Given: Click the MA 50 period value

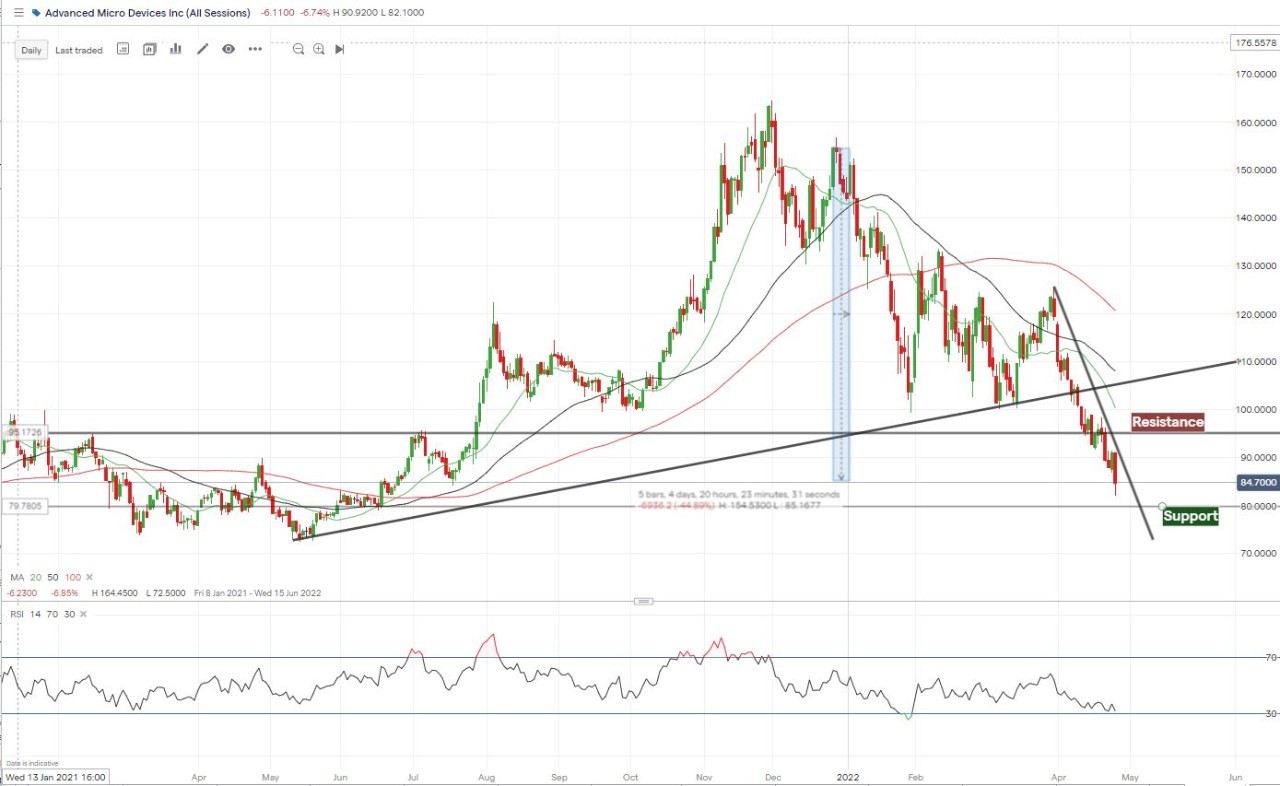Looking at the screenshot, I should (x=53, y=578).
